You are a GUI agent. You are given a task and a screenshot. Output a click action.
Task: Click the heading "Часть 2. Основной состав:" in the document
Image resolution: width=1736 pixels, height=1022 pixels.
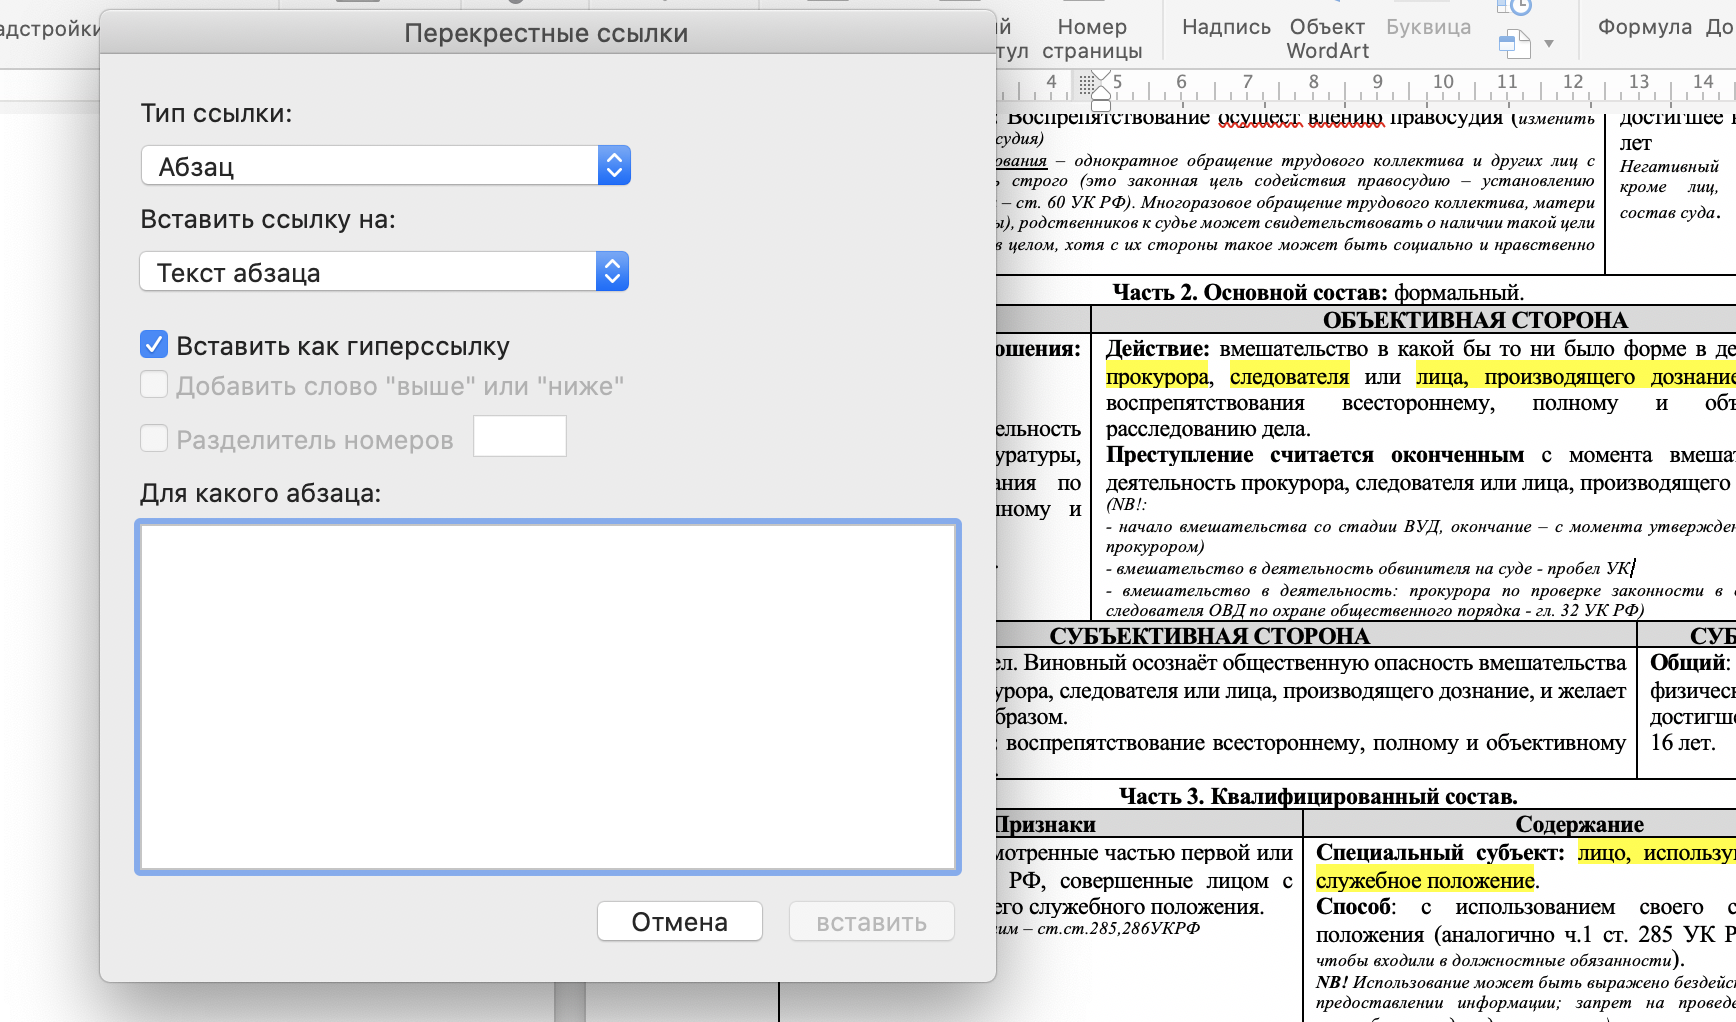[x=1250, y=292]
